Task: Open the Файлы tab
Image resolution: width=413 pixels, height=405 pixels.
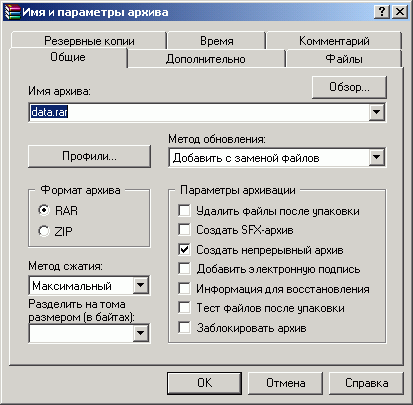Action: pos(344,59)
